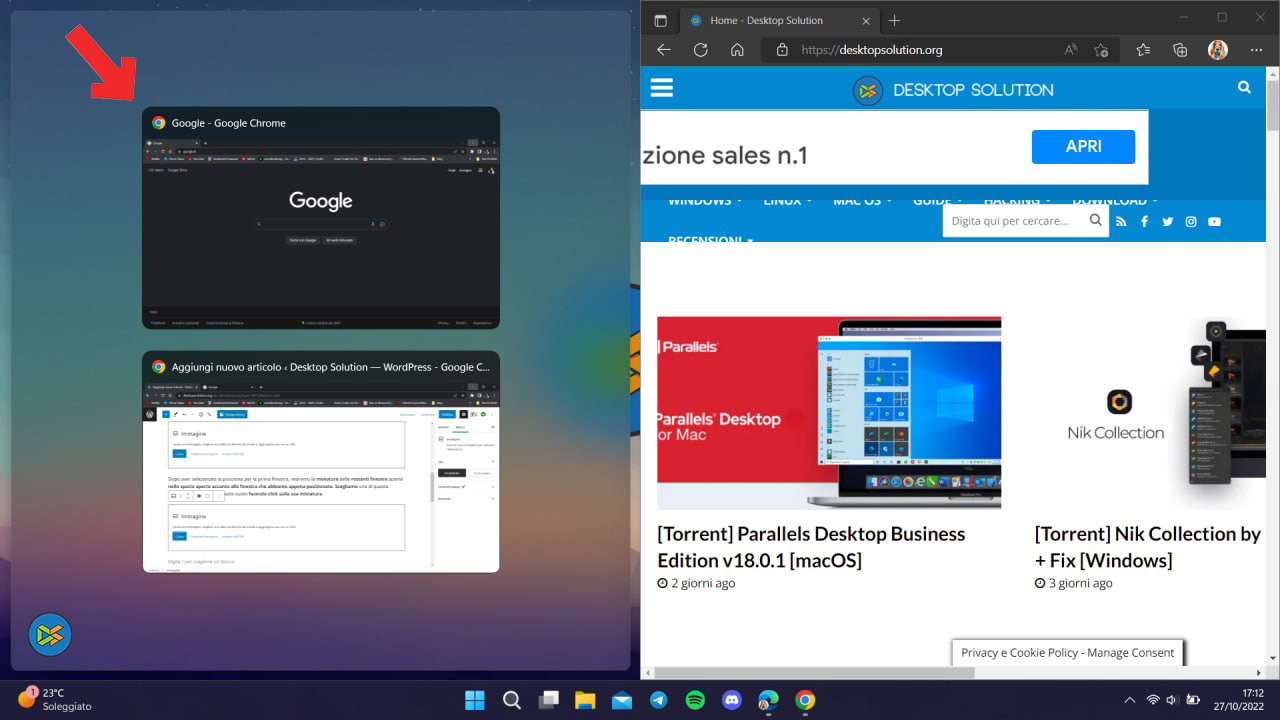Open the Instagram profile icon

coord(1191,222)
